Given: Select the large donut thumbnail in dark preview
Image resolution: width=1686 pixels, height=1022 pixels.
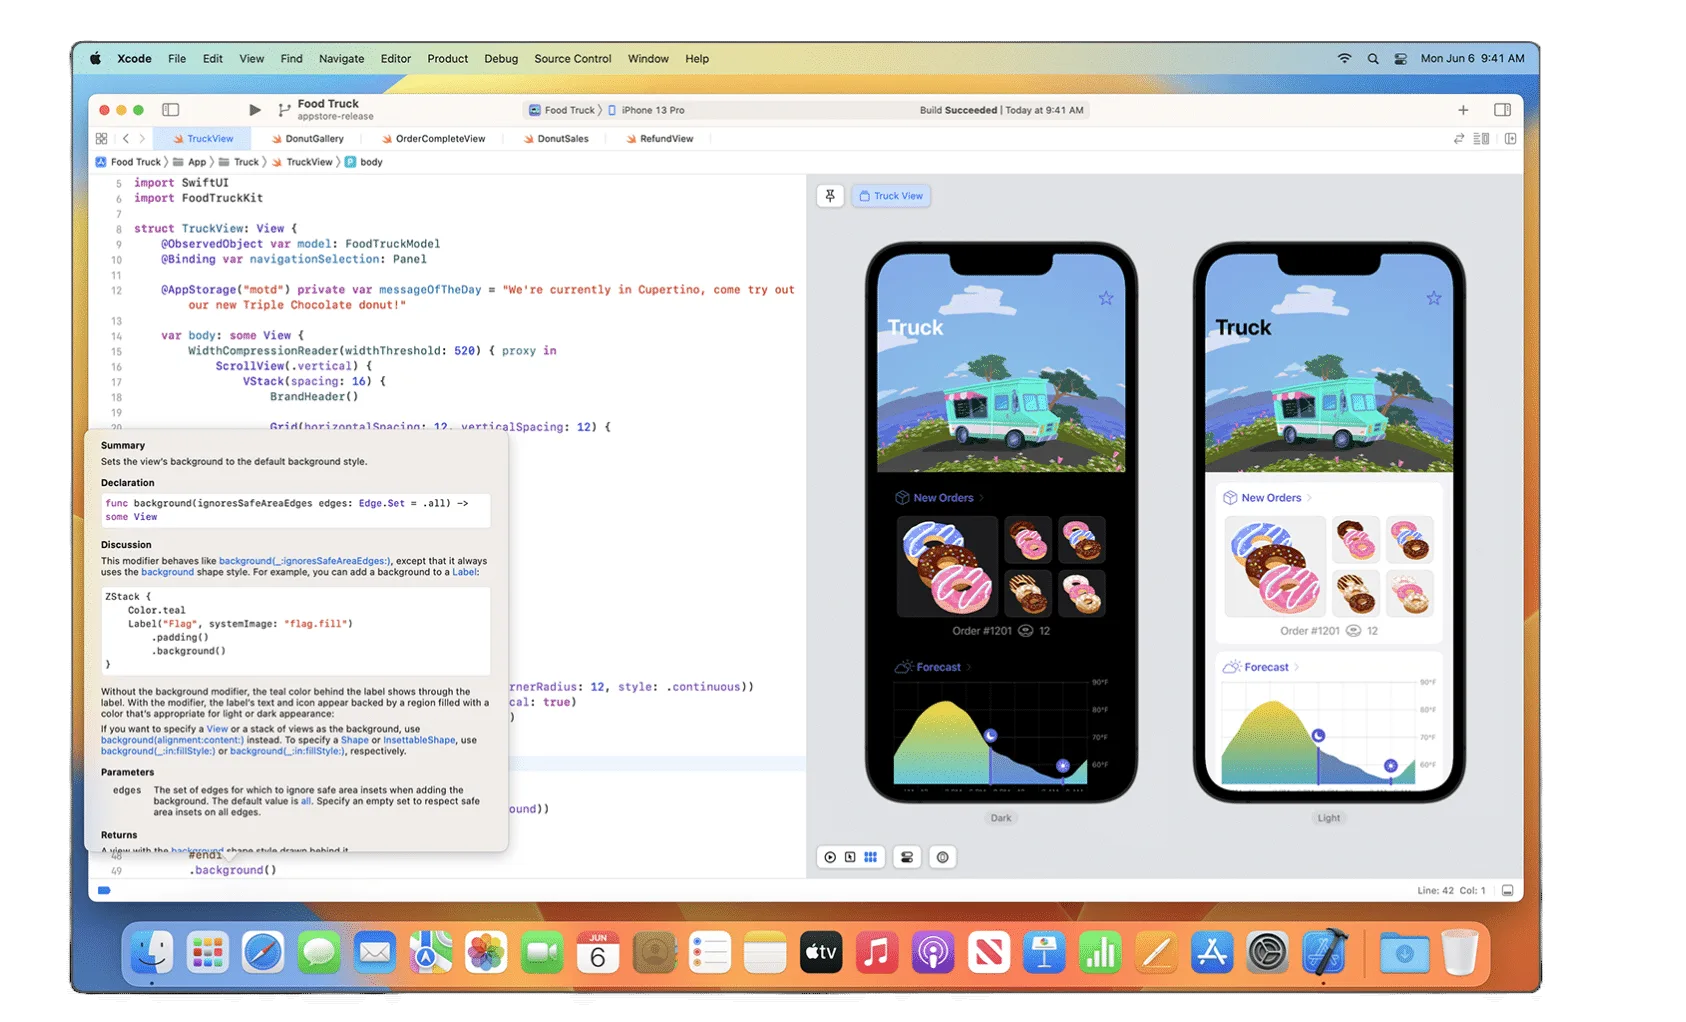Looking at the screenshot, I should pyautogui.click(x=947, y=566).
